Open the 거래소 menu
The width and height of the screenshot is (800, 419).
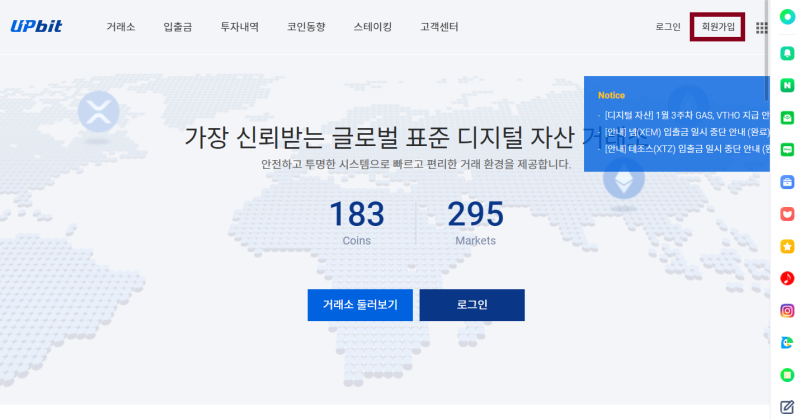tap(120, 27)
